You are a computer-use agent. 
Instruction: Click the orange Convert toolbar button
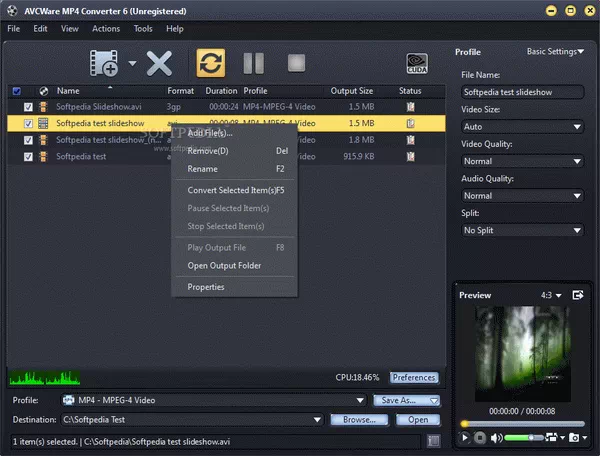pos(211,63)
